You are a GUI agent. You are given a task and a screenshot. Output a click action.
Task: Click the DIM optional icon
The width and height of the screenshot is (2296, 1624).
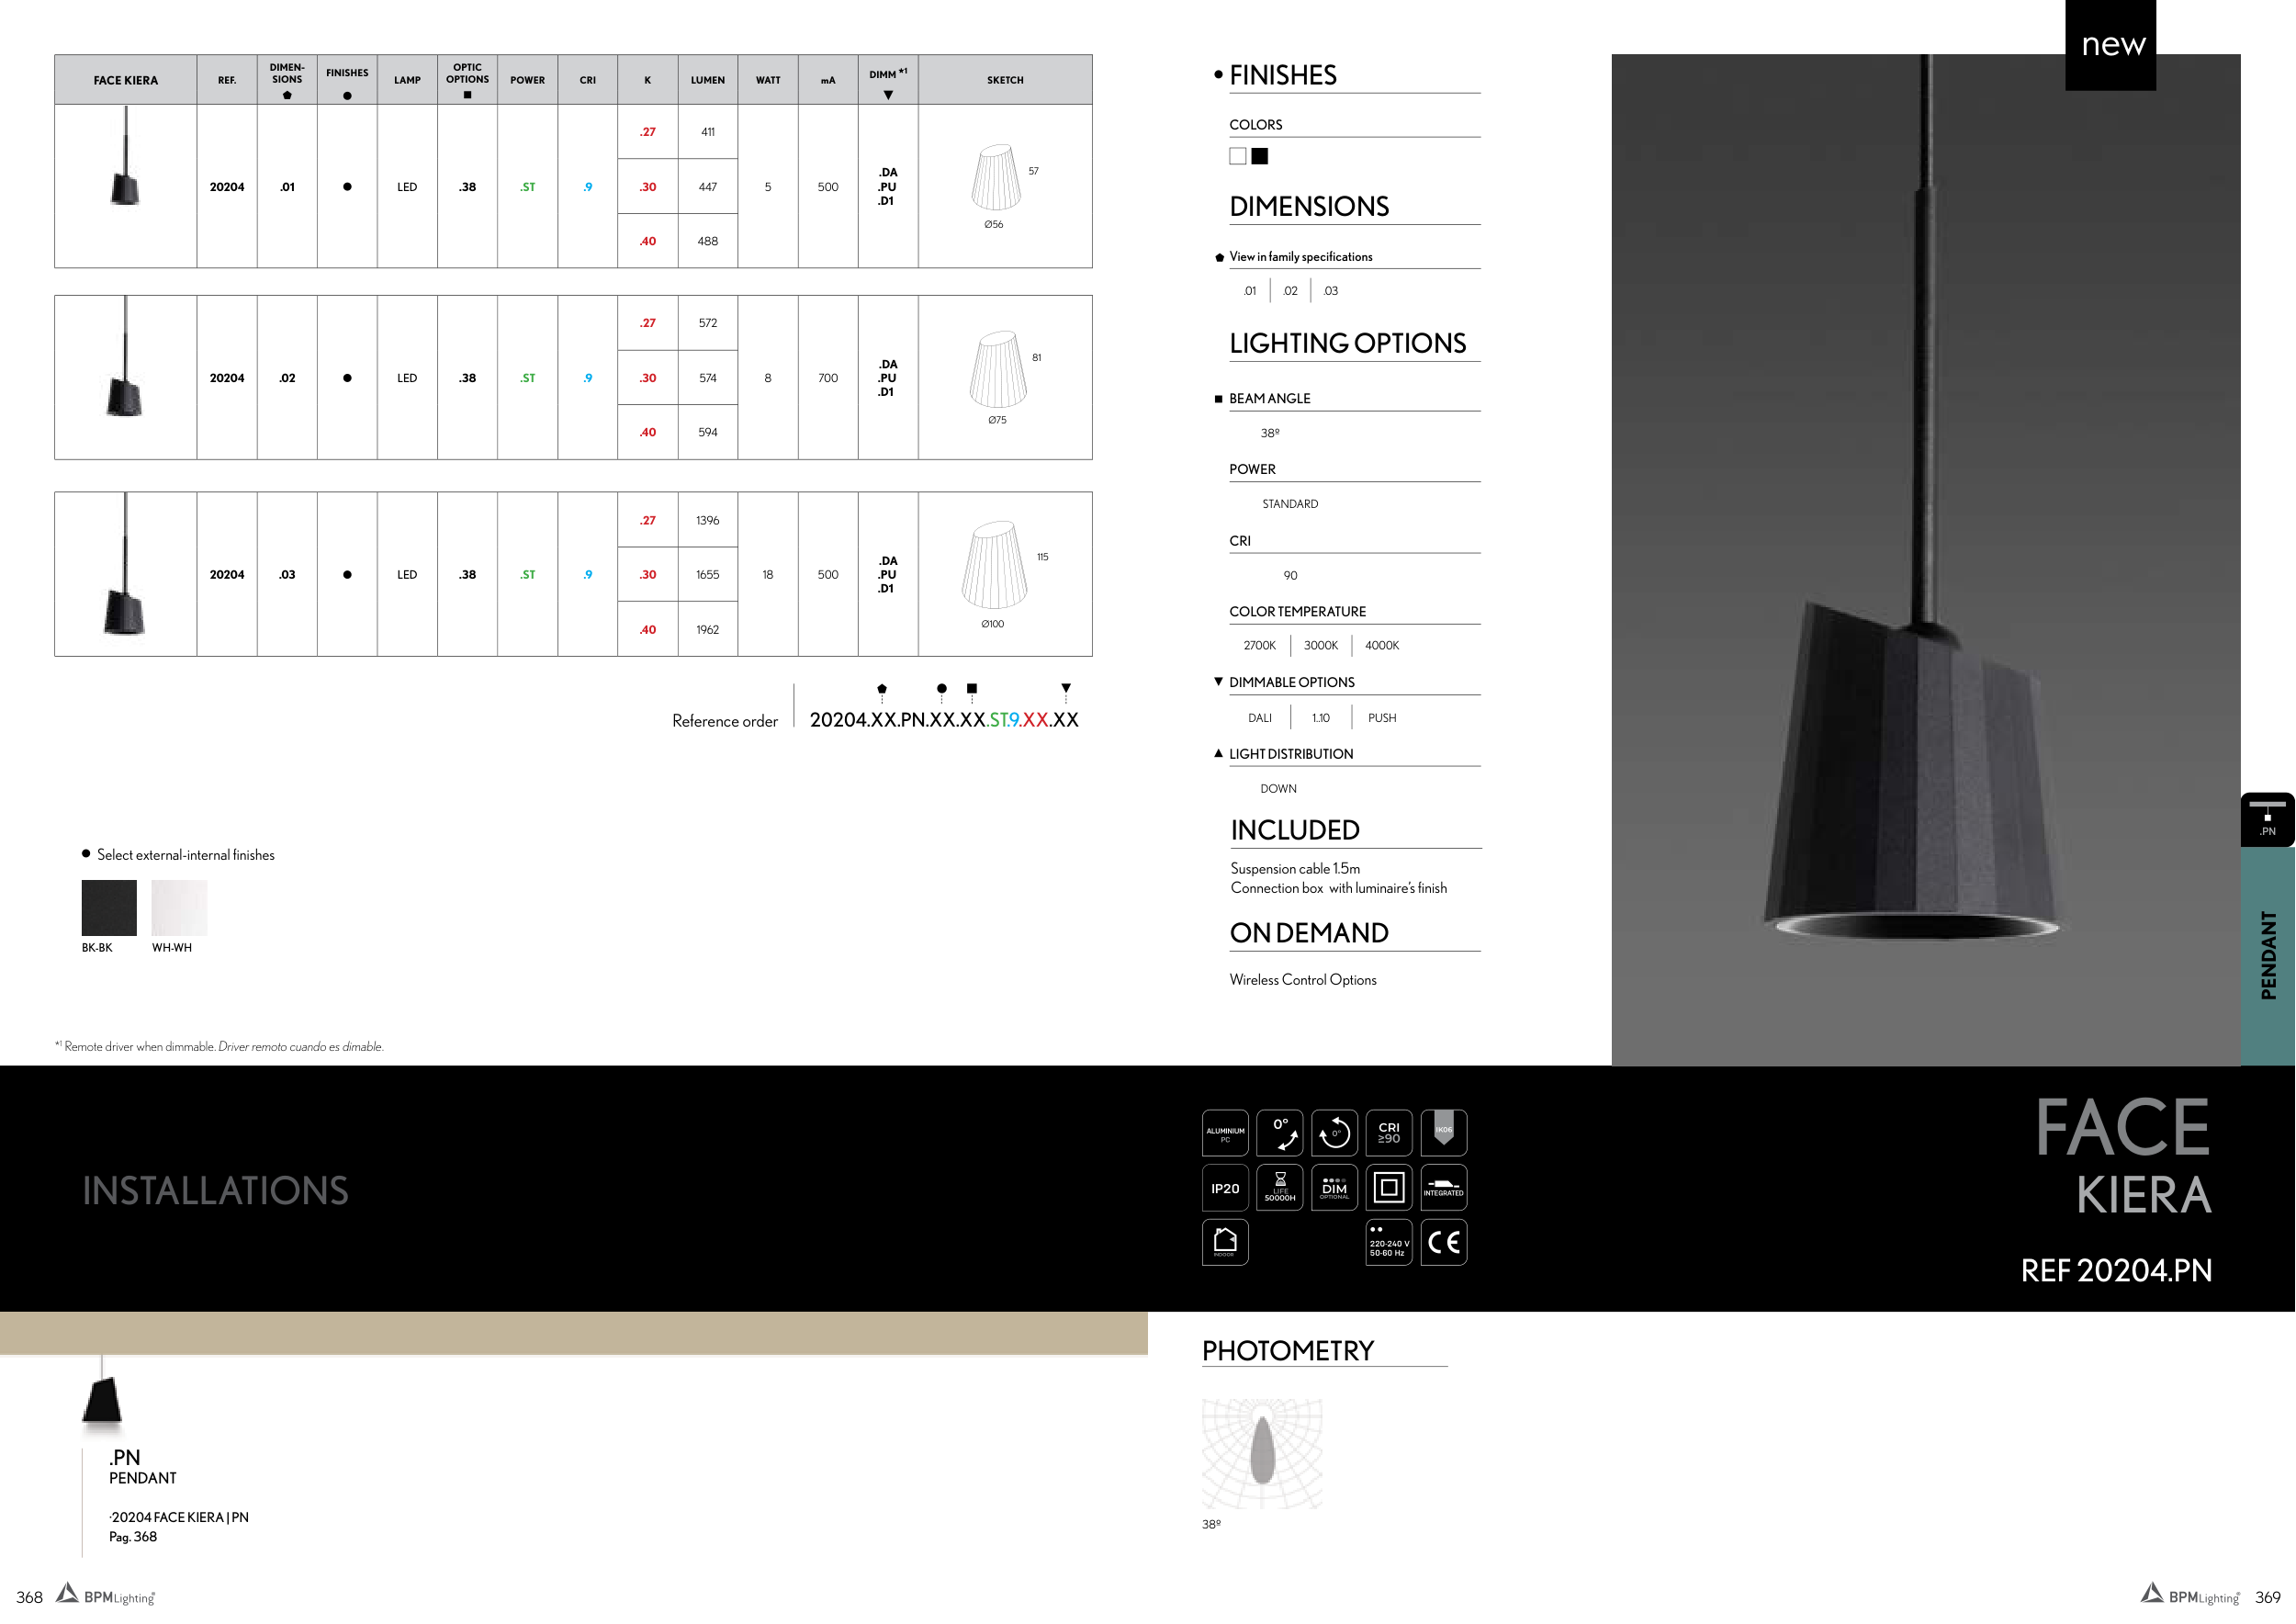(1334, 1188)
